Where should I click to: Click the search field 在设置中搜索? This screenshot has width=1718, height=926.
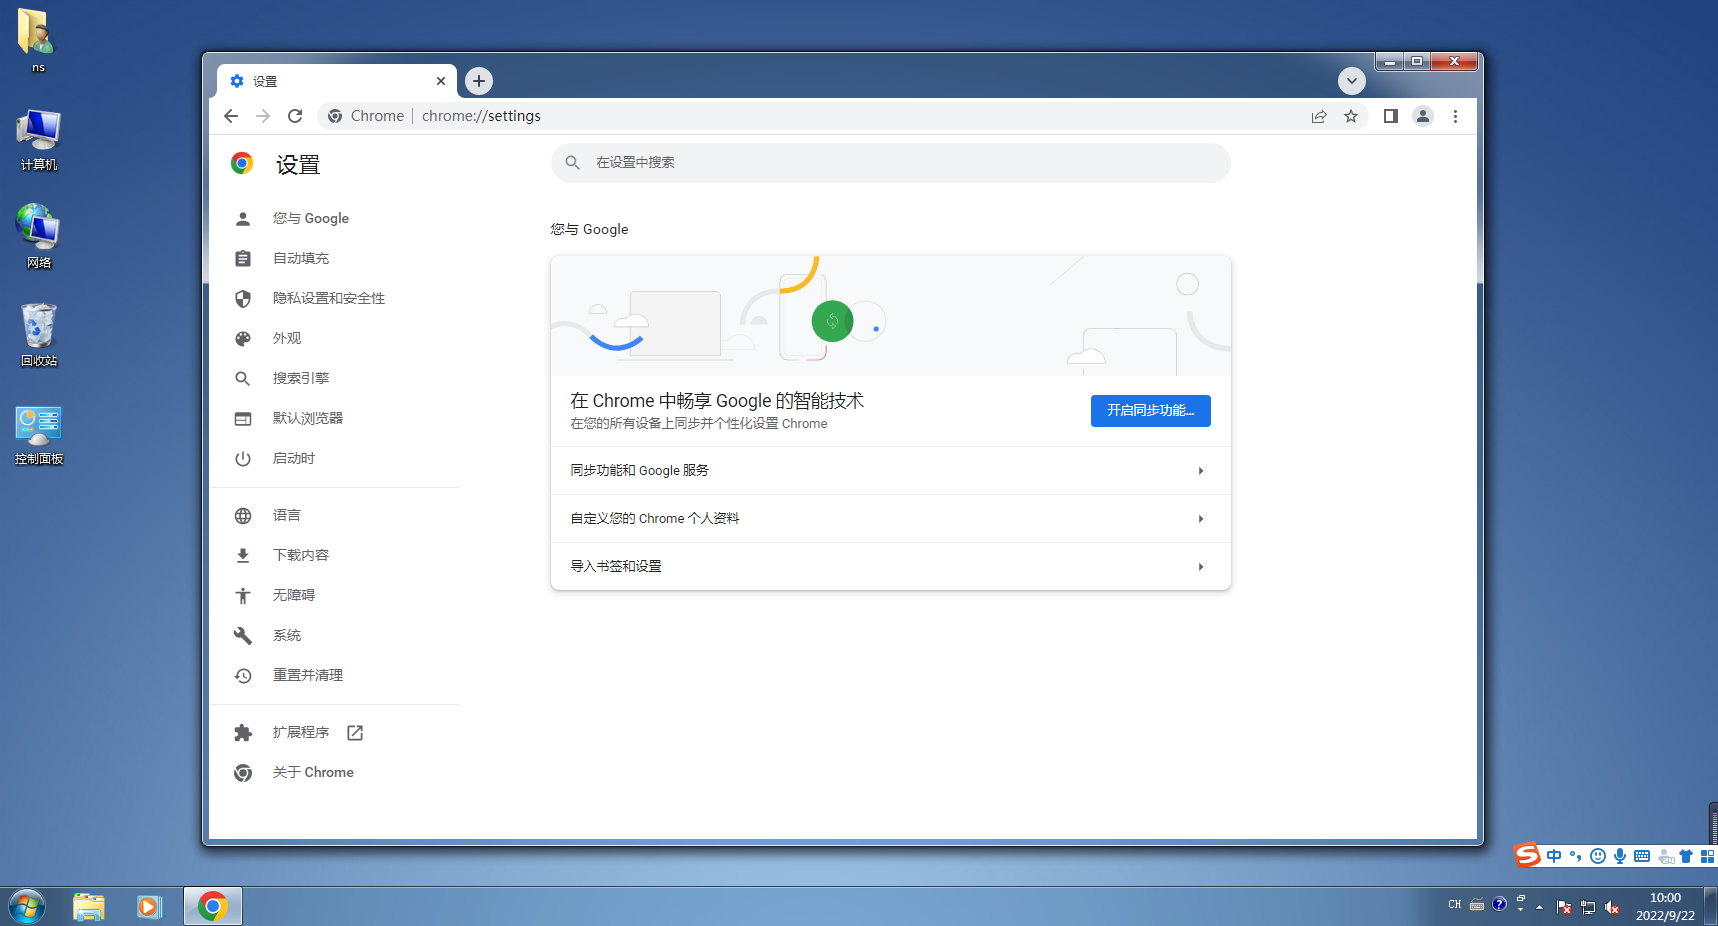click(x=890, y=163)
